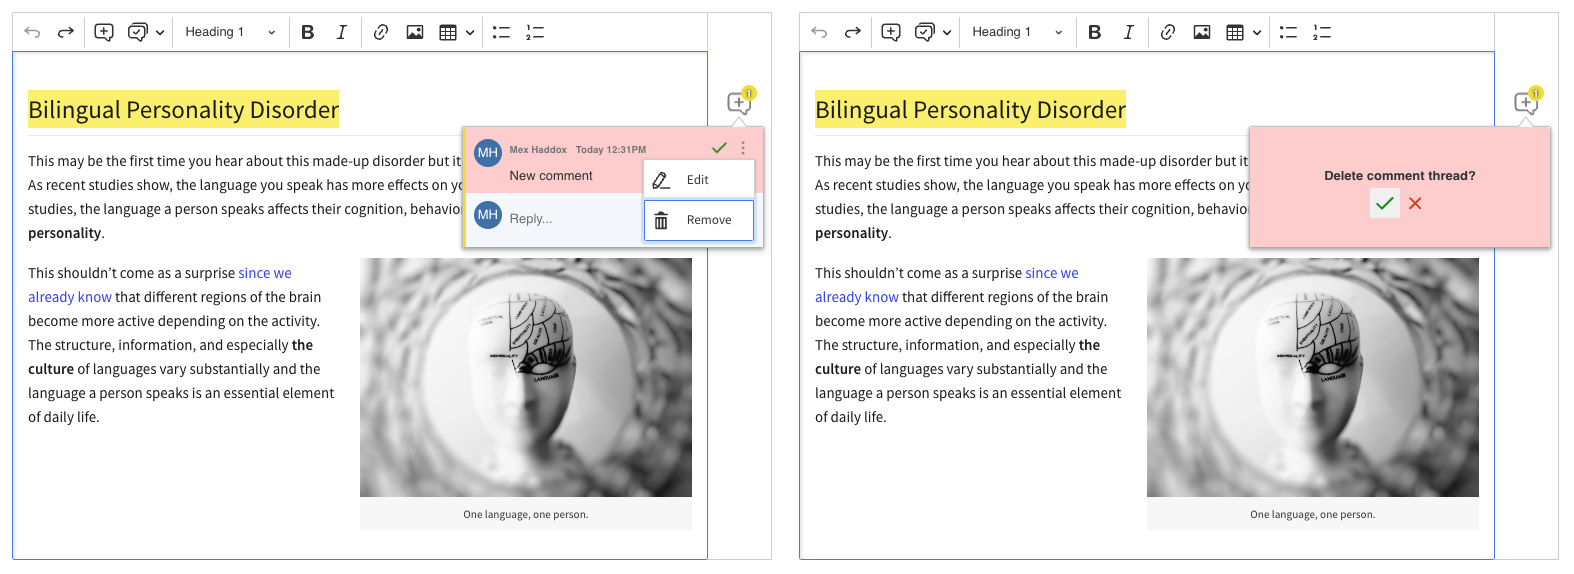Follow the "since we" link in the left document
The image size is (1574, 574).
tap(265, 273)
